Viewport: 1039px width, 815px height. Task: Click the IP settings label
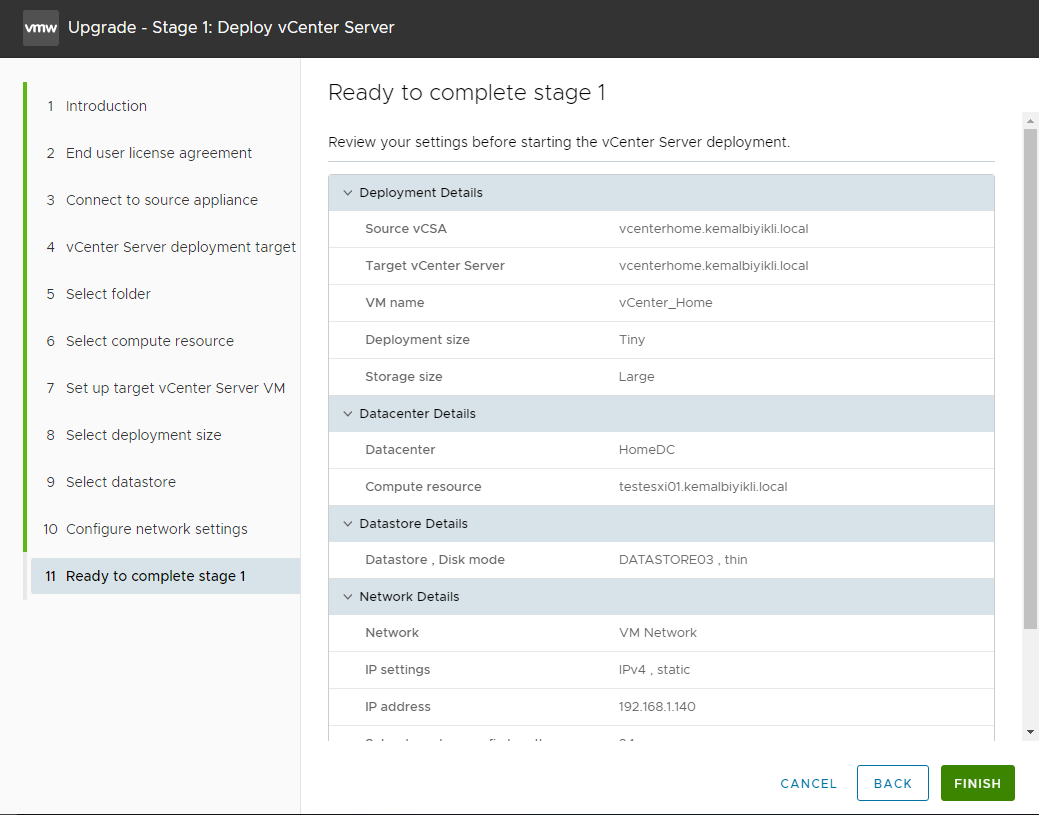click(x=397, y=670)
